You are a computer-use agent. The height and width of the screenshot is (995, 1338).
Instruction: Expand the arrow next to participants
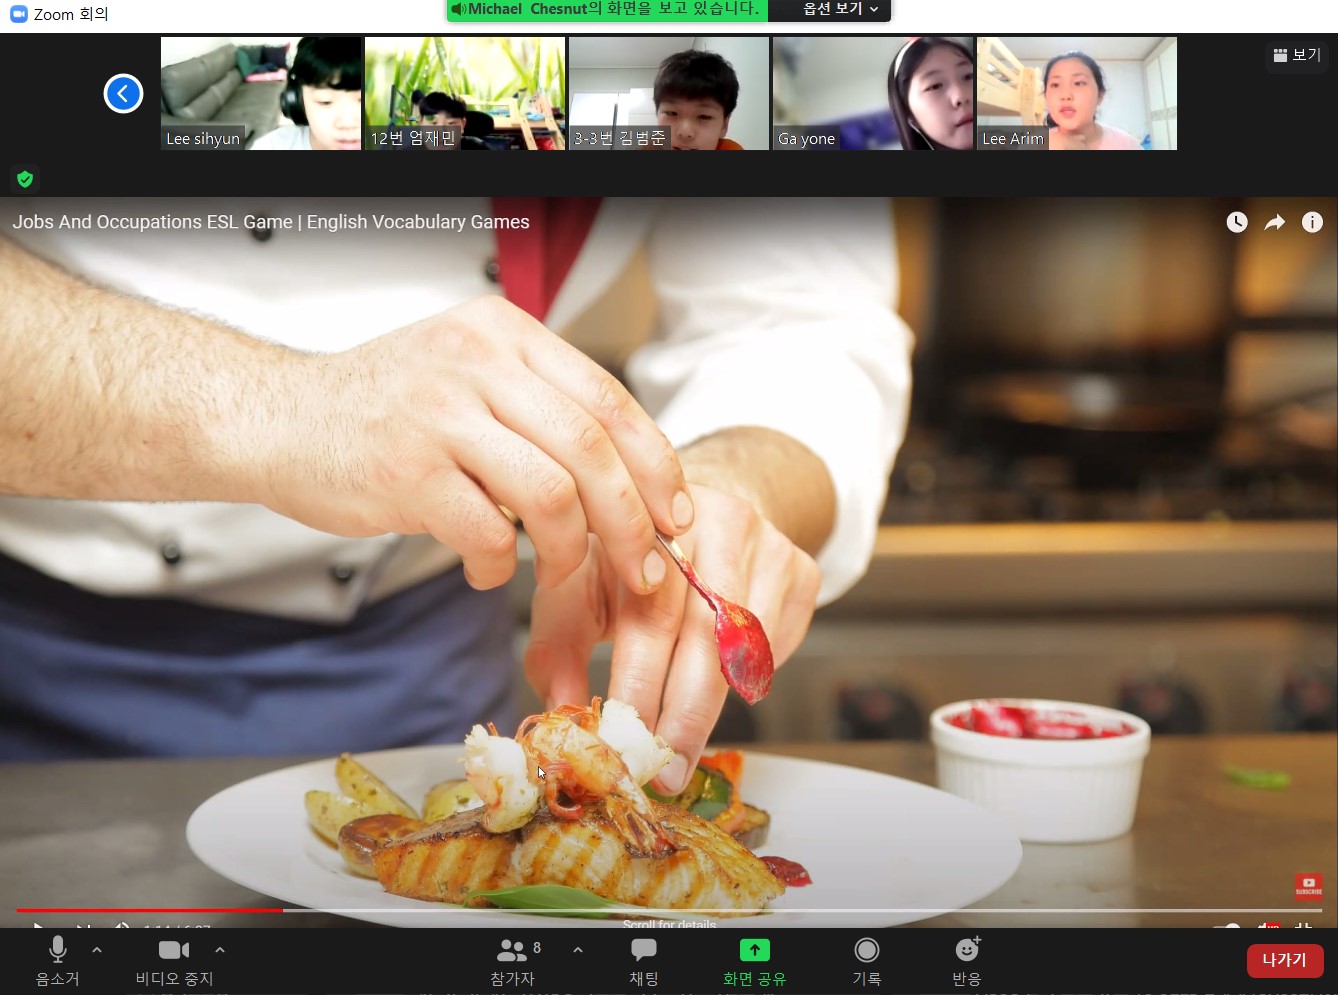(578, 949)
